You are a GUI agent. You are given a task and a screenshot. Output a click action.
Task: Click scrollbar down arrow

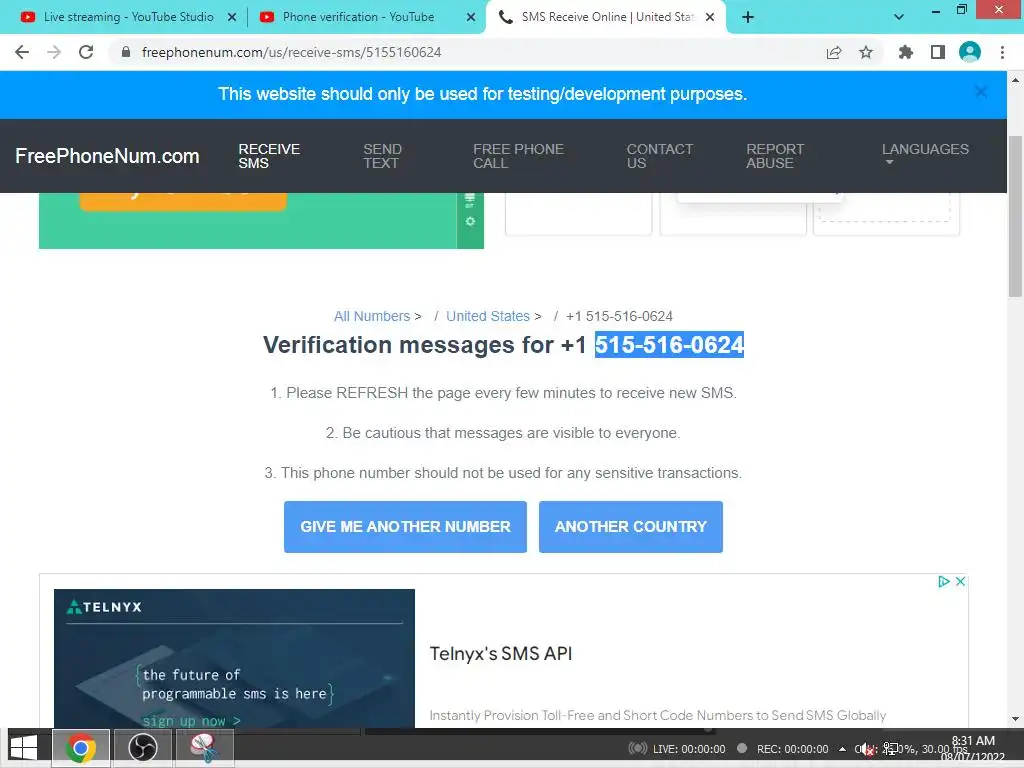tap(1015, 719)
